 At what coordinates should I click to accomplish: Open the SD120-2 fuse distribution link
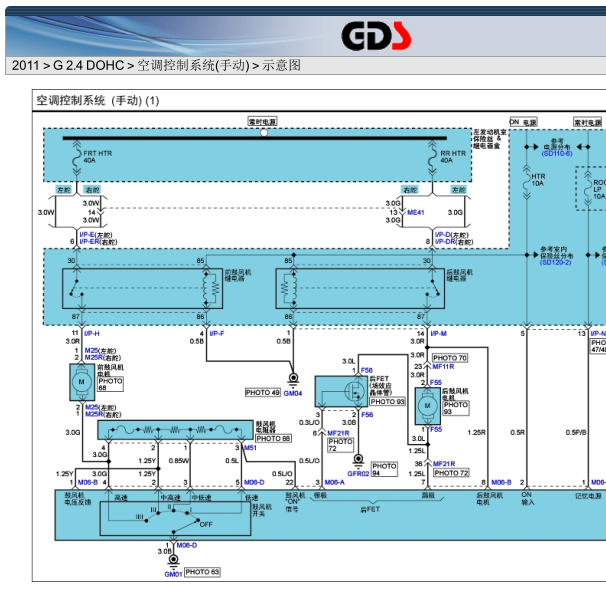tap(555, 262)
